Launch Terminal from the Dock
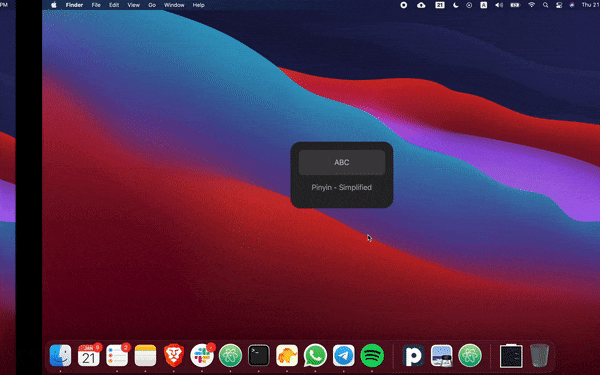Viewport: 600px width, 375px height. pyautogui.click(x=259, y=355)
